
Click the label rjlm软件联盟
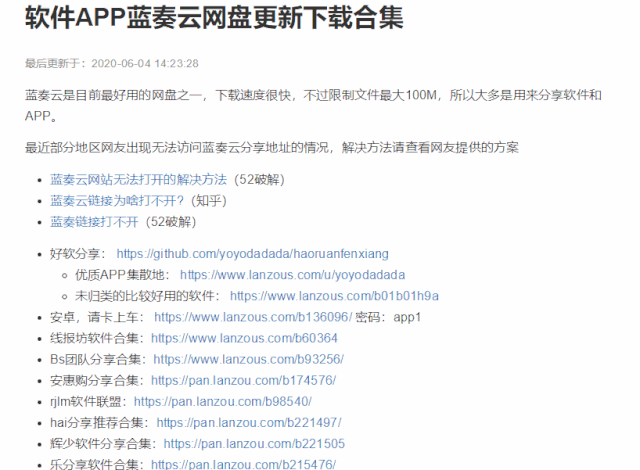coord(86,402)
